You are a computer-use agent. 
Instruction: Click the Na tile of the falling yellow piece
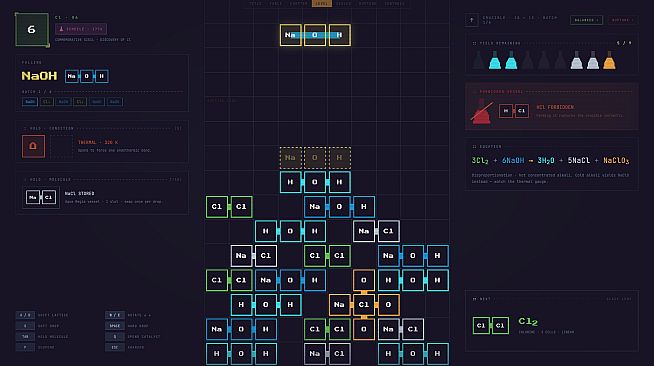tap(291, 35)
